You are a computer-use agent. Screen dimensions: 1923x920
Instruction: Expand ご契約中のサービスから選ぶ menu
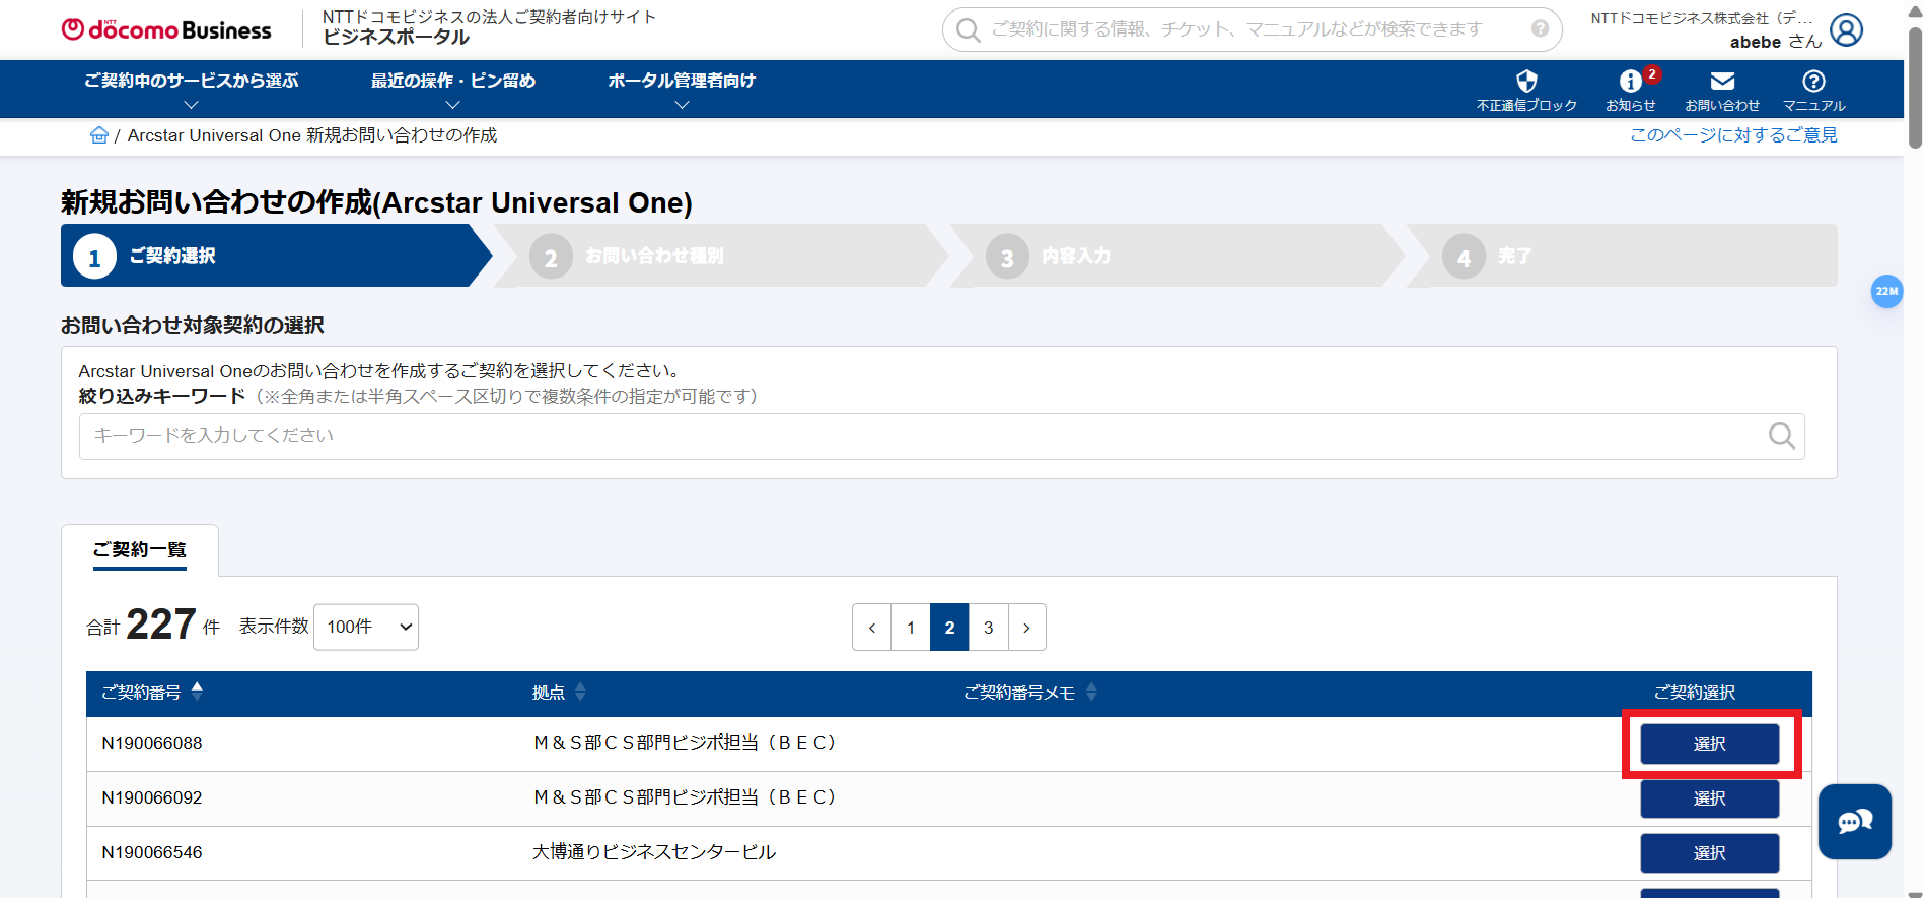pyautogui.click(x=191, y=90)
